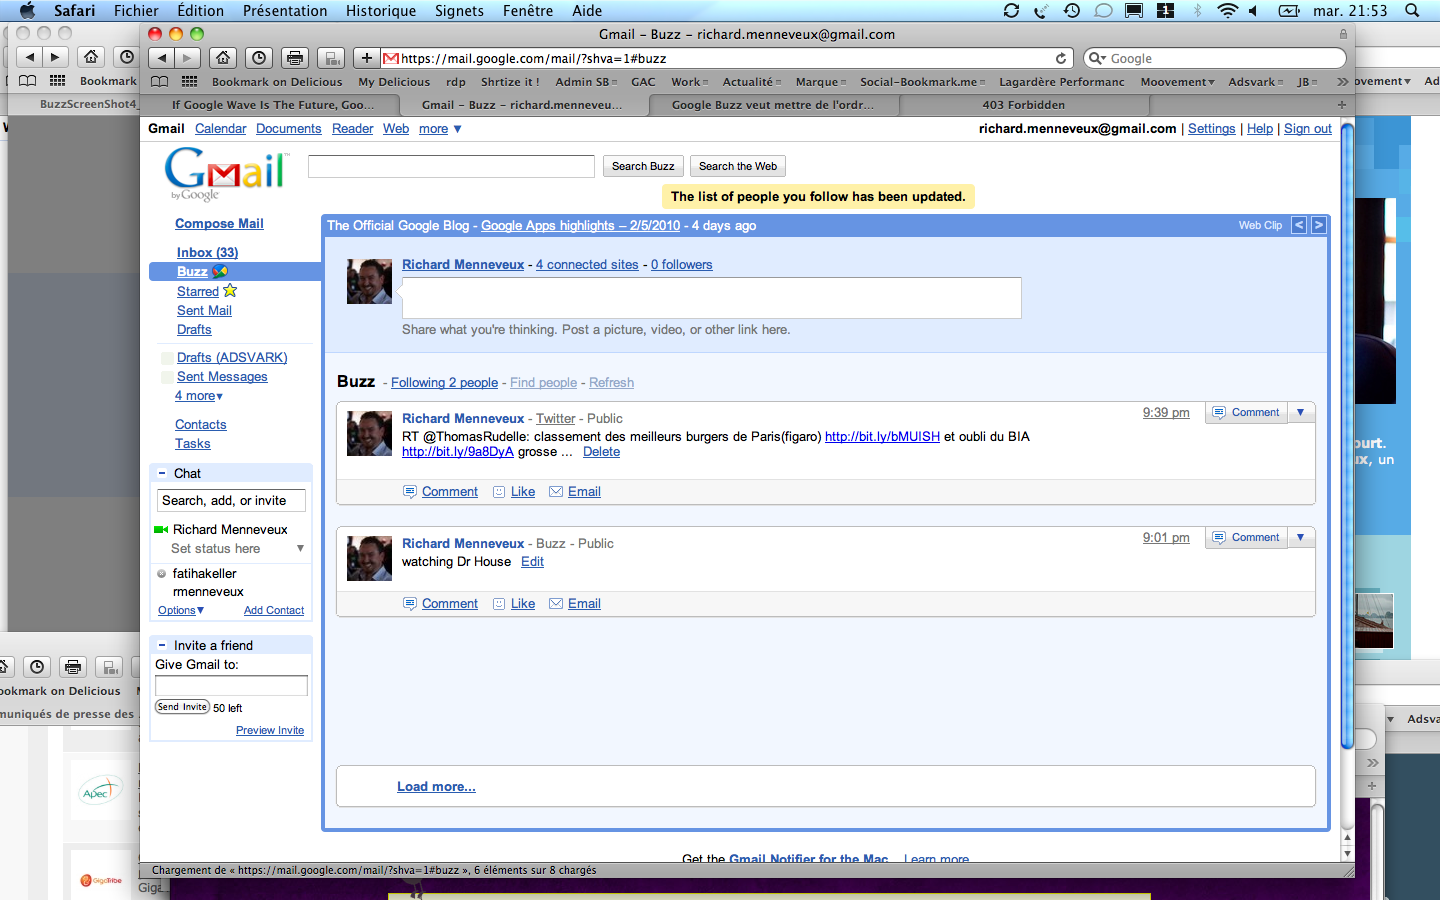Open the Historique menu
Image resolution: width=1440 pixels, height=900 pixels.
[x=381, y=10]
